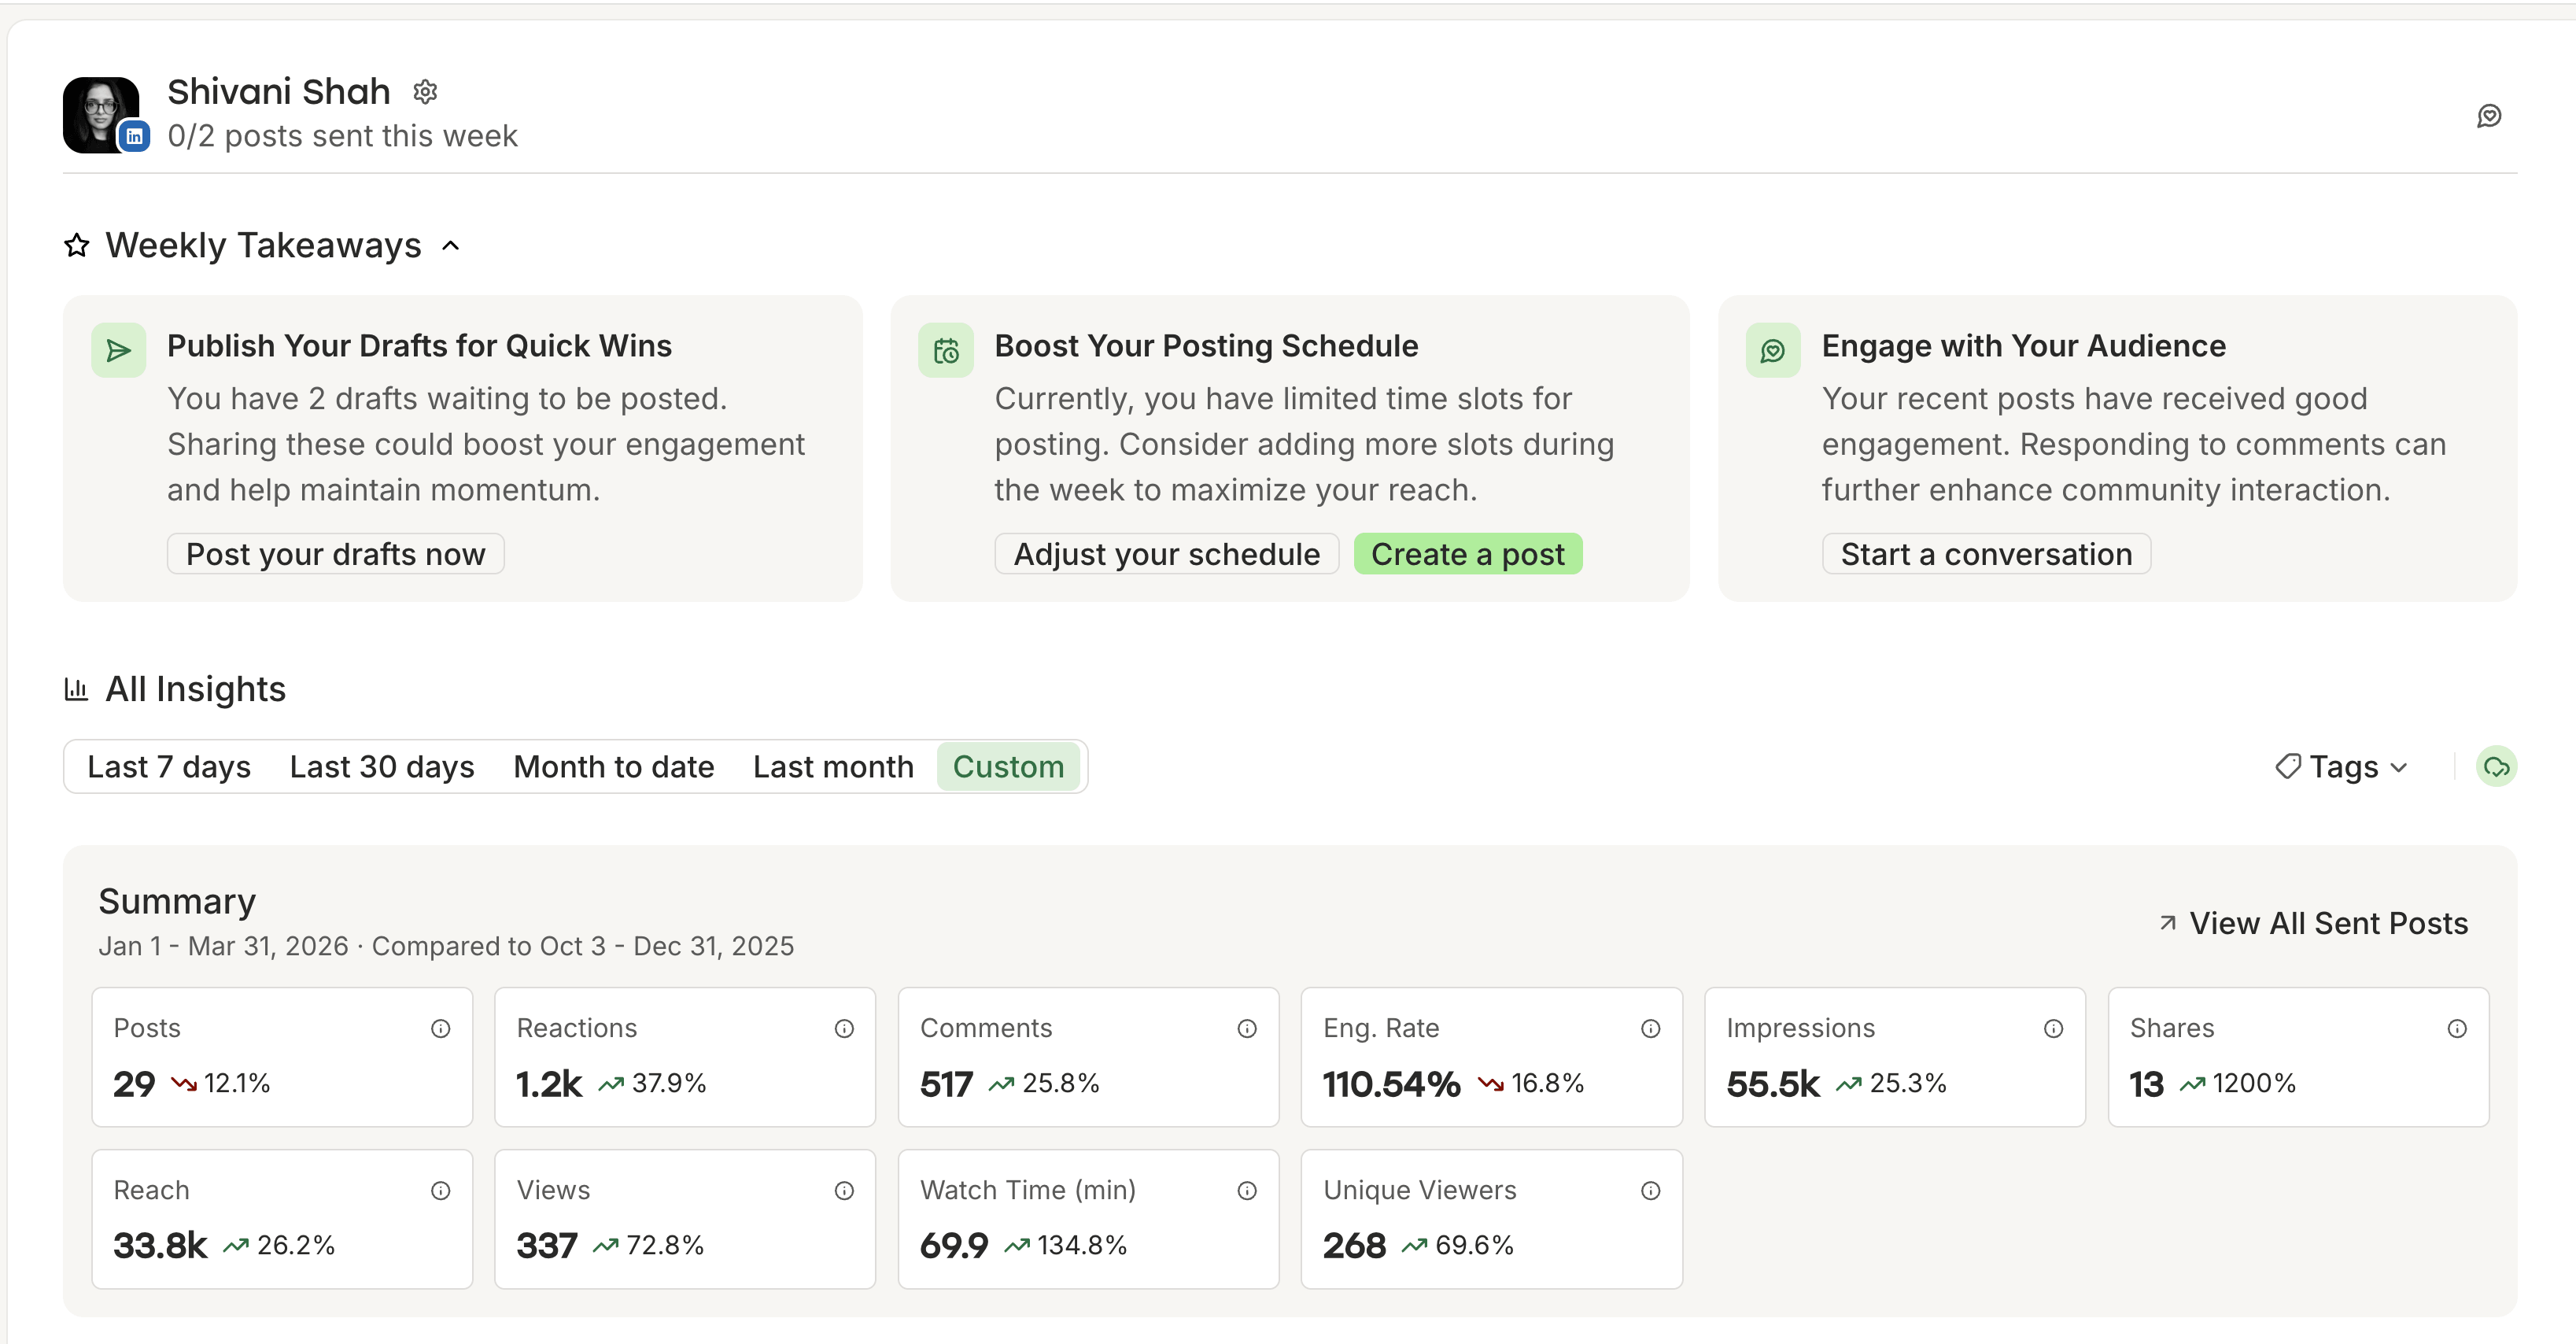Collapse the Weekly Takeaways section
This screenshot has height=1344, width=2576.
point(451,246)
